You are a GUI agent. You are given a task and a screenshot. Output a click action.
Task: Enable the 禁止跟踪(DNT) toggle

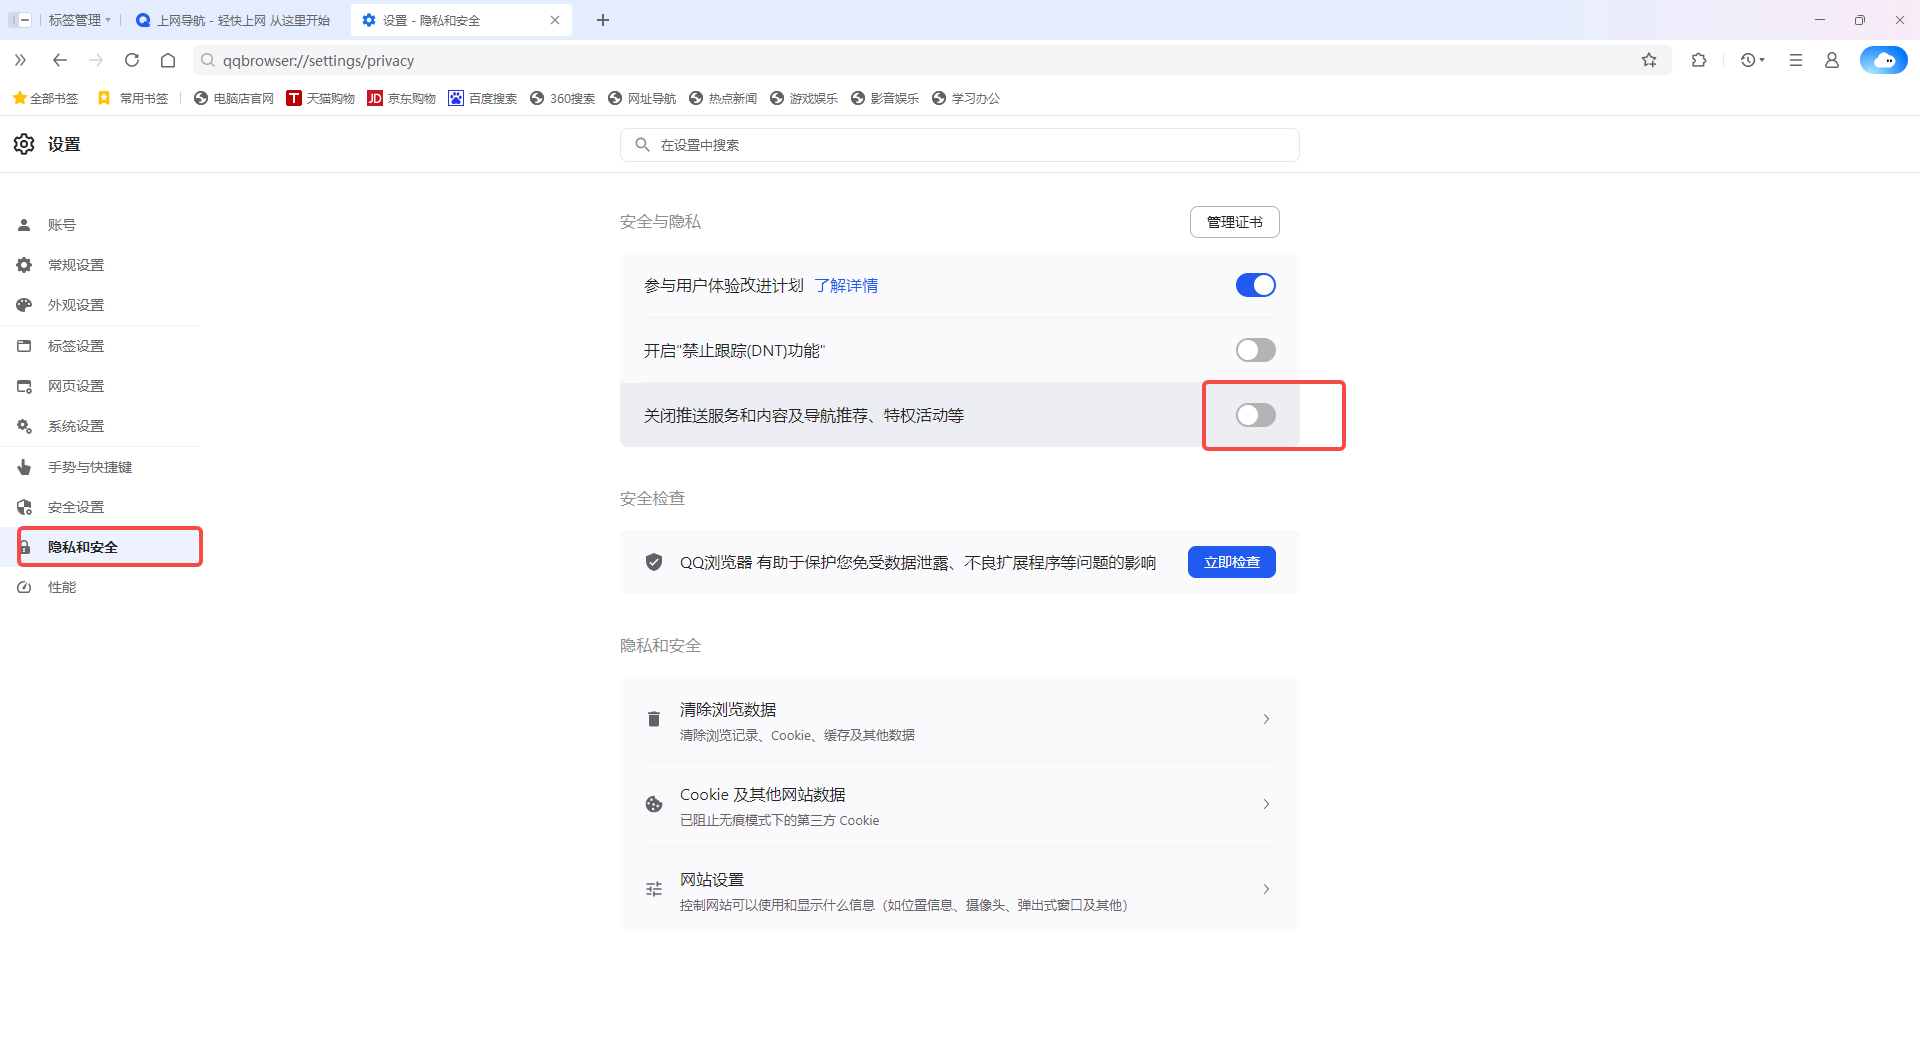point(1255,350)
